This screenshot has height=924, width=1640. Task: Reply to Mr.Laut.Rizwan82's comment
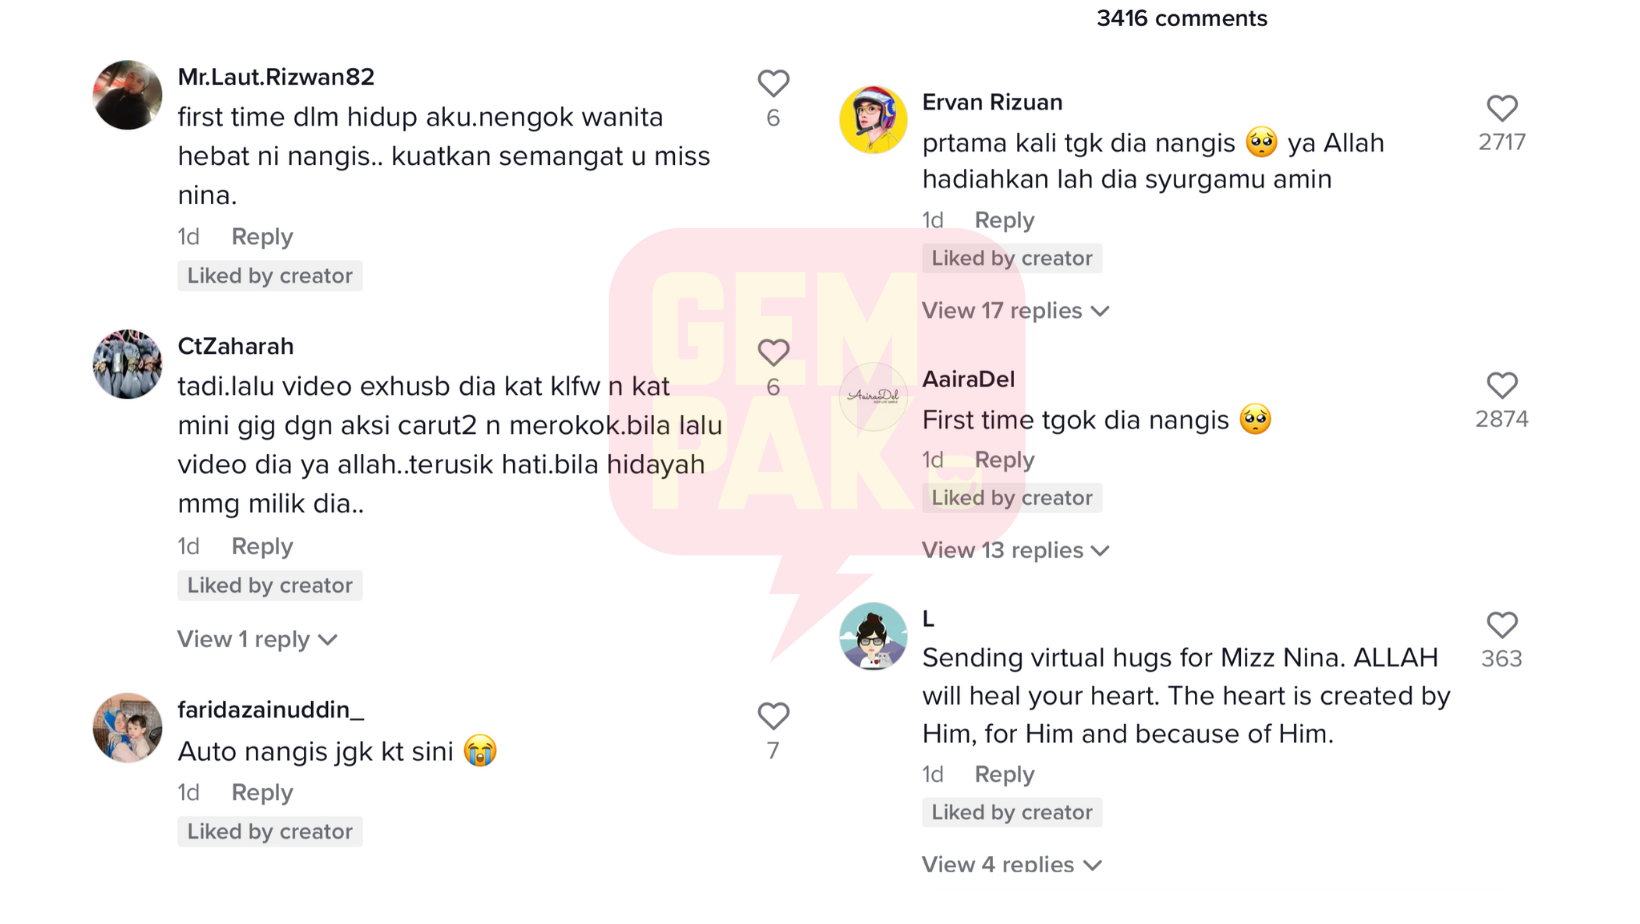click(262, 237)
